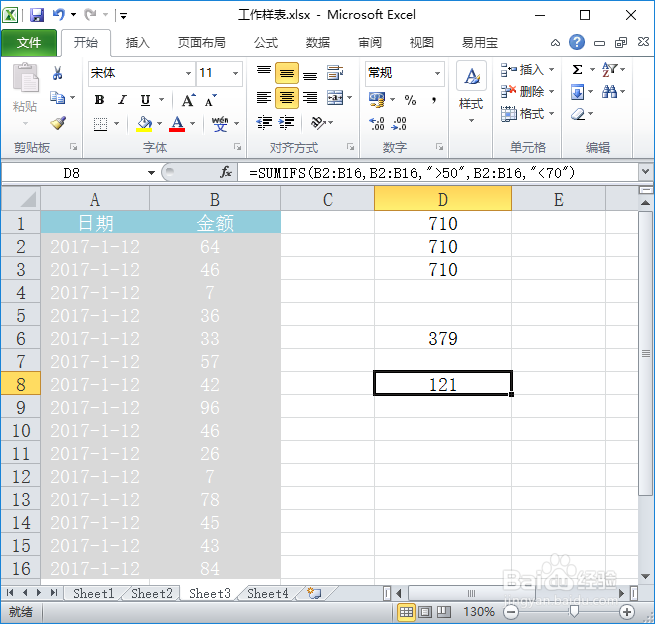Toggle Center horizontal alignment
This screenshot has width=655, height=624.
pyautogui.click(x=287, y=98)
